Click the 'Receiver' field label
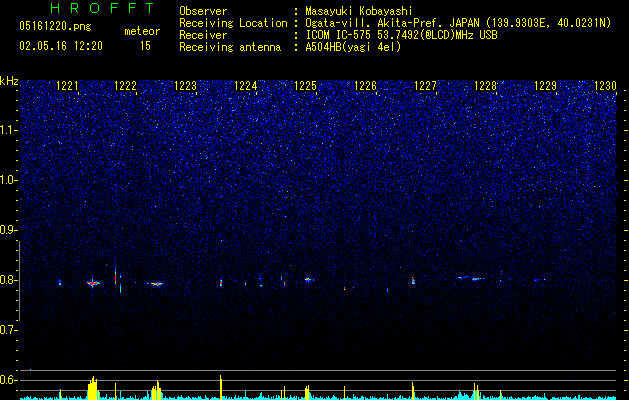 pos(203,35)
